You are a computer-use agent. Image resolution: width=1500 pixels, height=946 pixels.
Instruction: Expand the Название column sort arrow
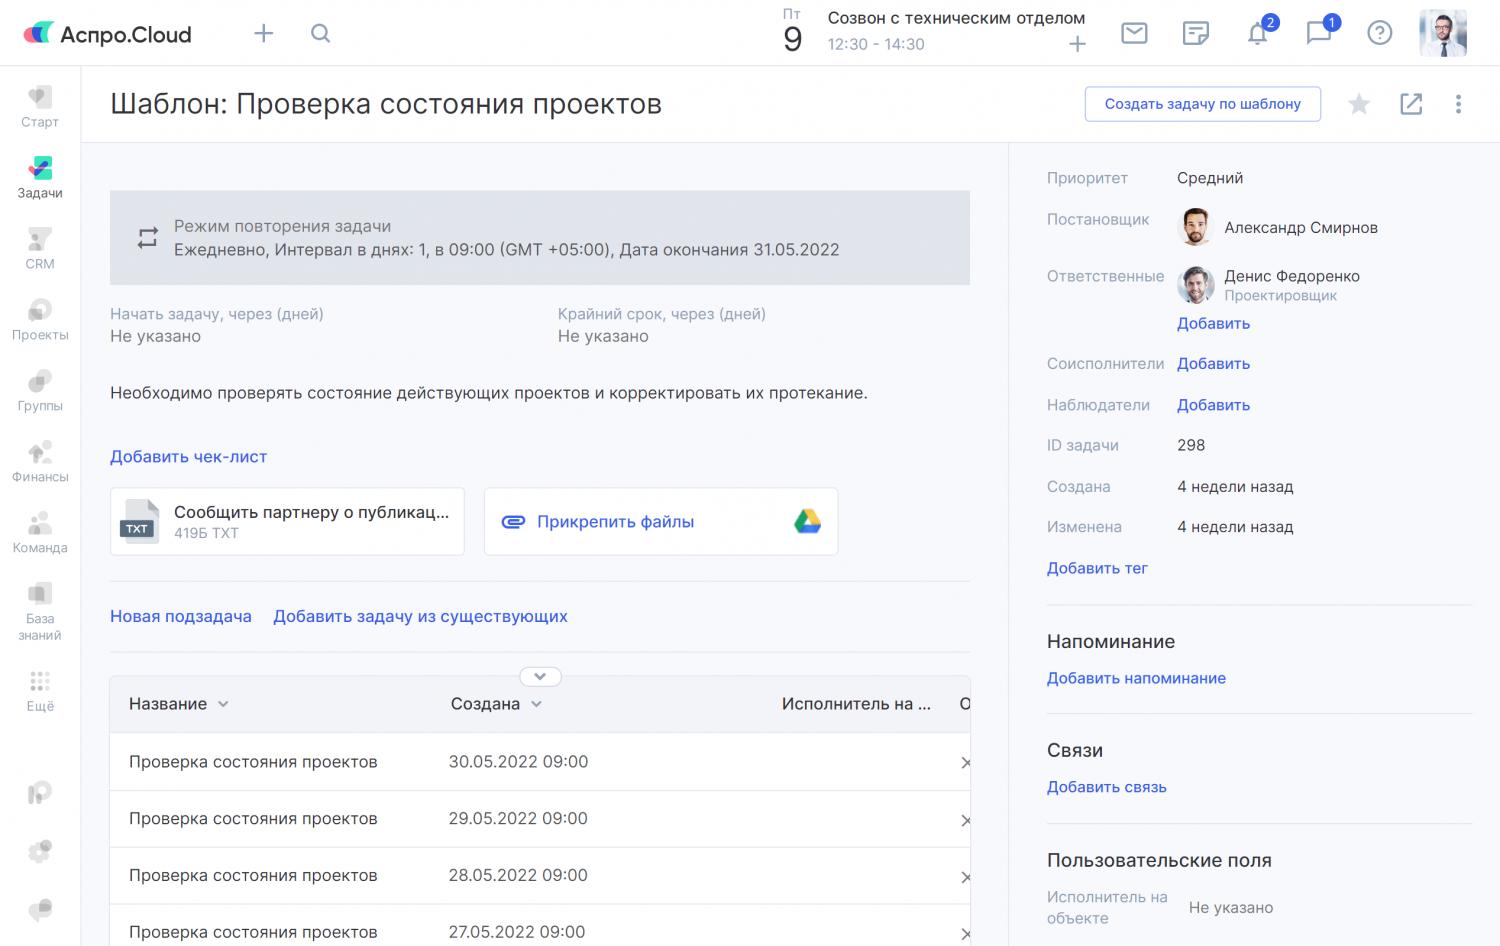click(x=223, y=704)
